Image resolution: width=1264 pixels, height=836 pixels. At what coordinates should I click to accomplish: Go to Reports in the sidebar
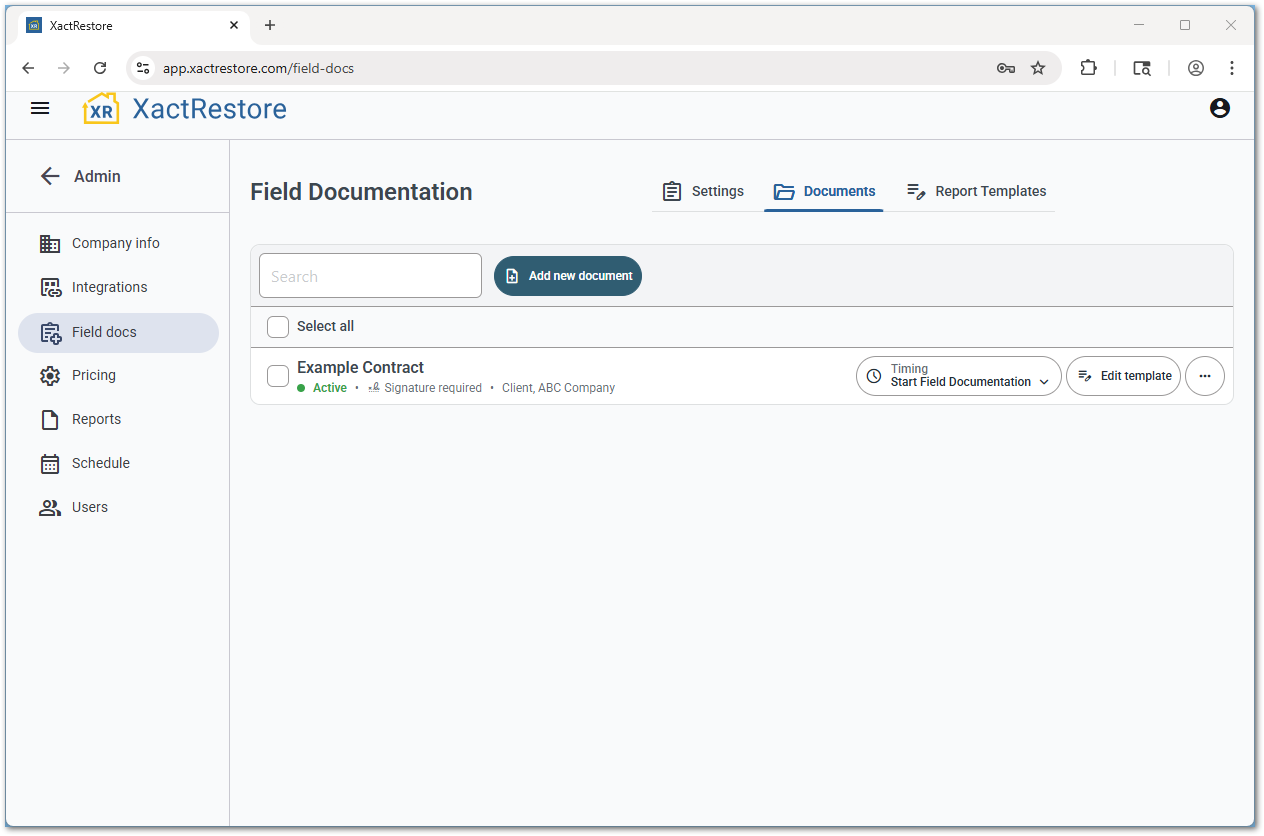tap(94, 419)
